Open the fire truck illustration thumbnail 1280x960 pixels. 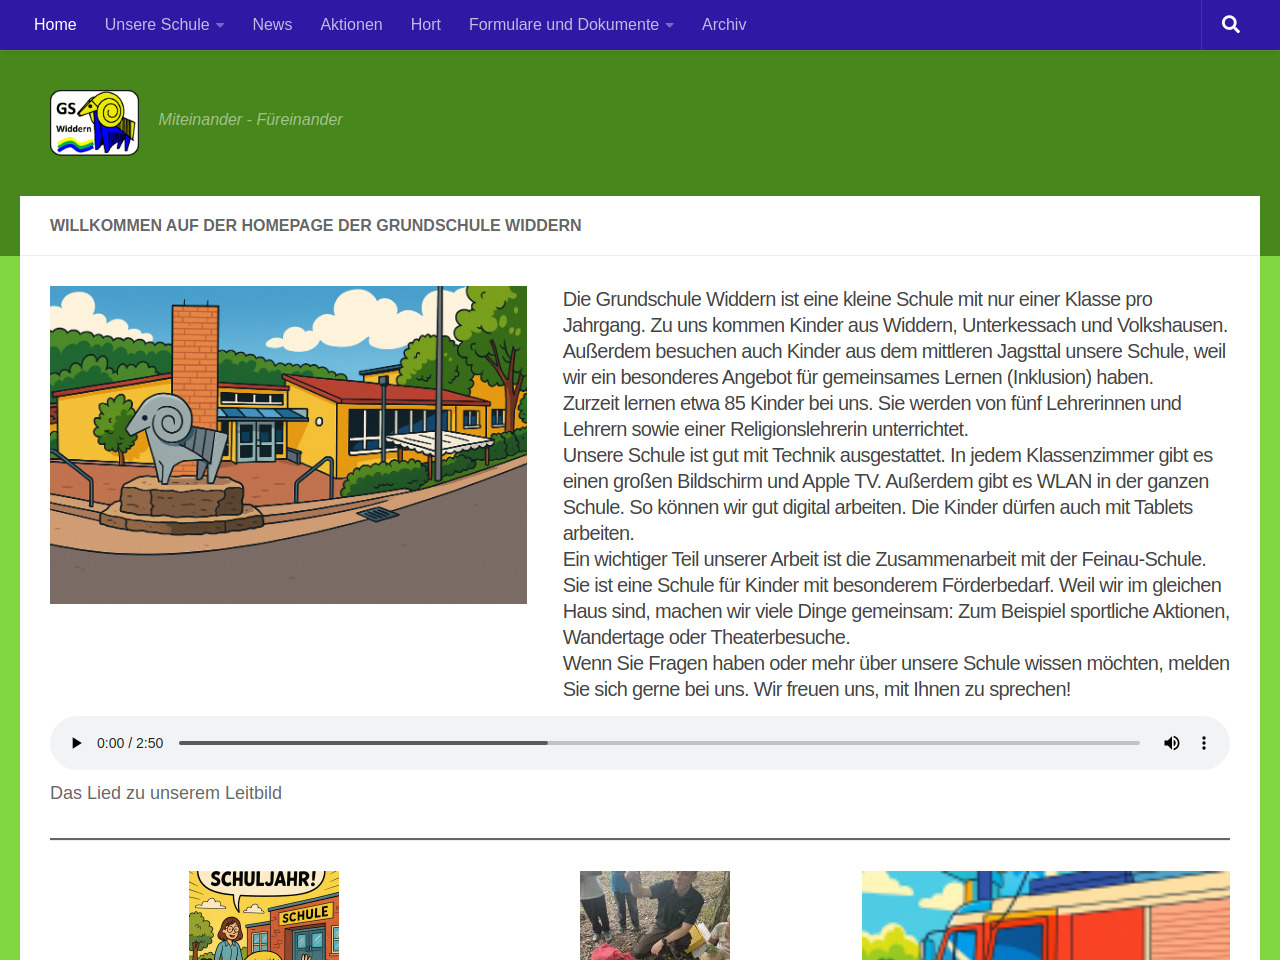tap(1045, 915)
